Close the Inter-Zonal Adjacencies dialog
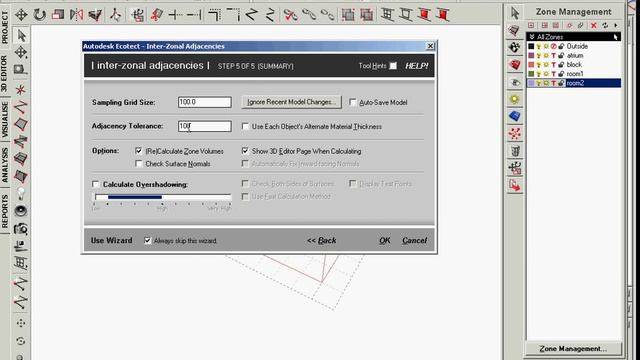The image size is (640, 360). 430,46
